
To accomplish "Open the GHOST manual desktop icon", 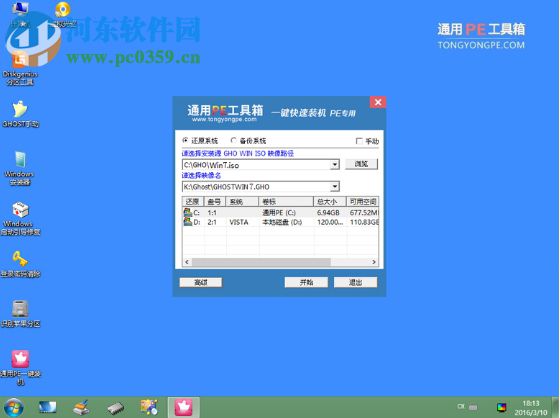I will click(20, 114).
